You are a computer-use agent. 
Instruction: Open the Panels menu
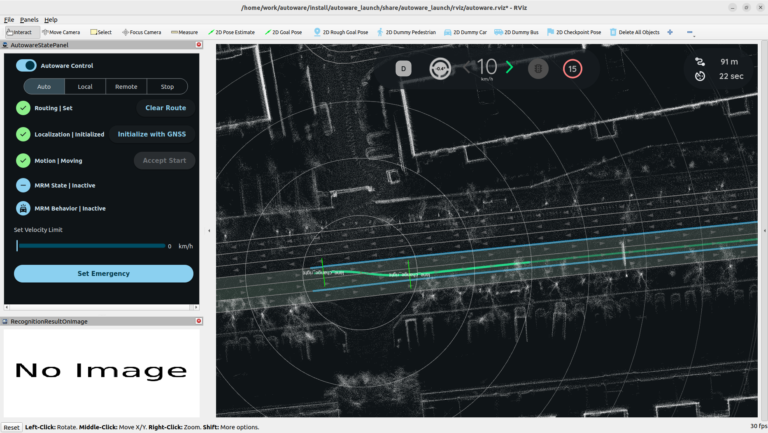pos(29,19)
